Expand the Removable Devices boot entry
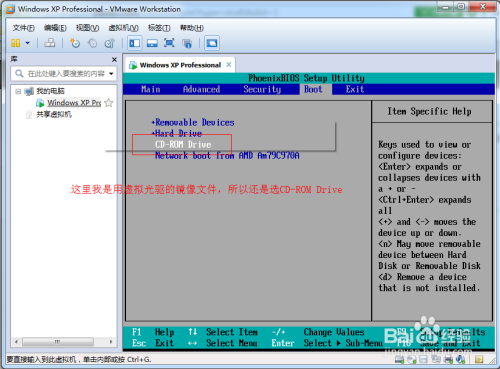Screen dimensions: 500x369 193,122
